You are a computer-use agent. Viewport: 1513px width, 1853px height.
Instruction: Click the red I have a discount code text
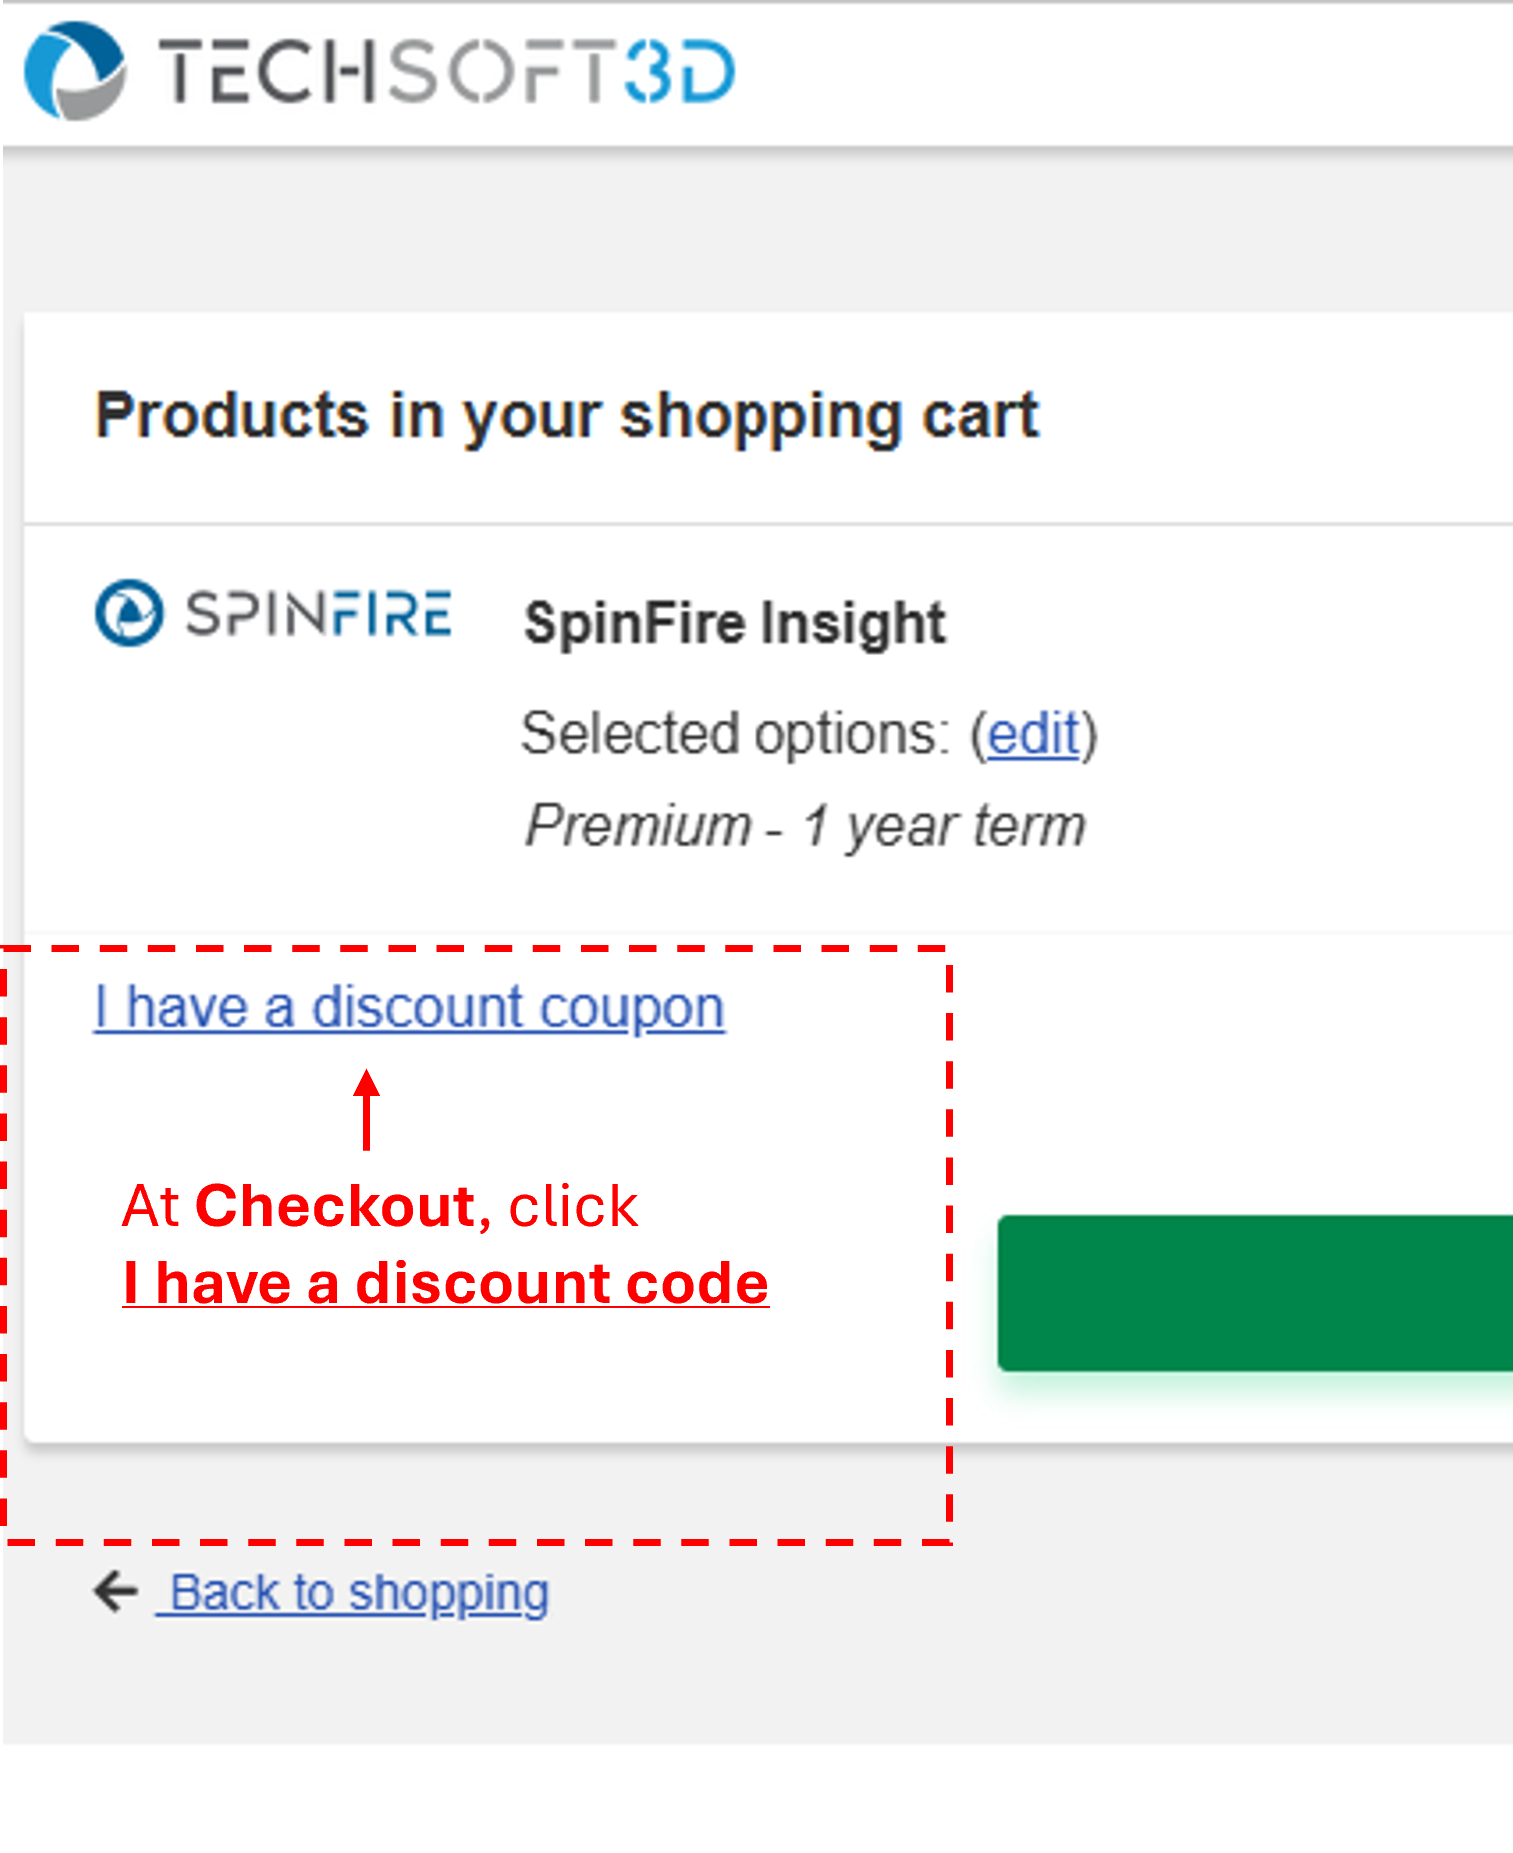point(445,1283)
